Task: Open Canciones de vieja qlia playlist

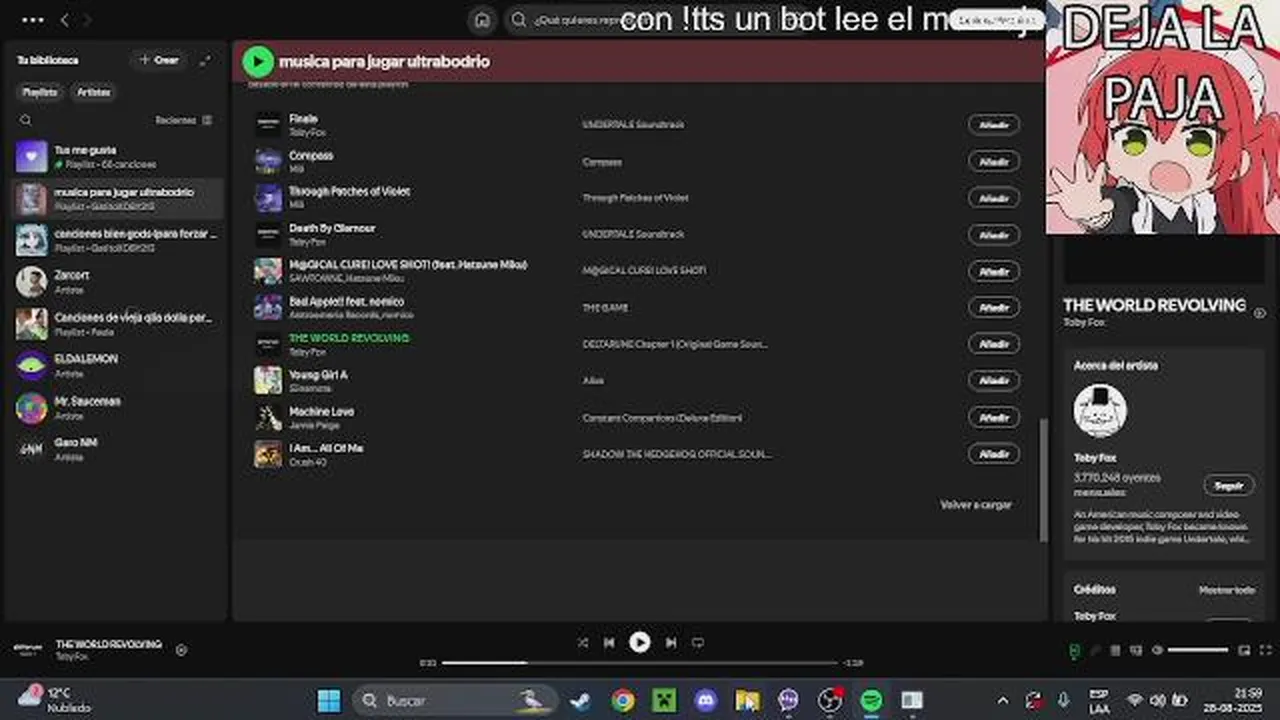Action: [118, 324]
